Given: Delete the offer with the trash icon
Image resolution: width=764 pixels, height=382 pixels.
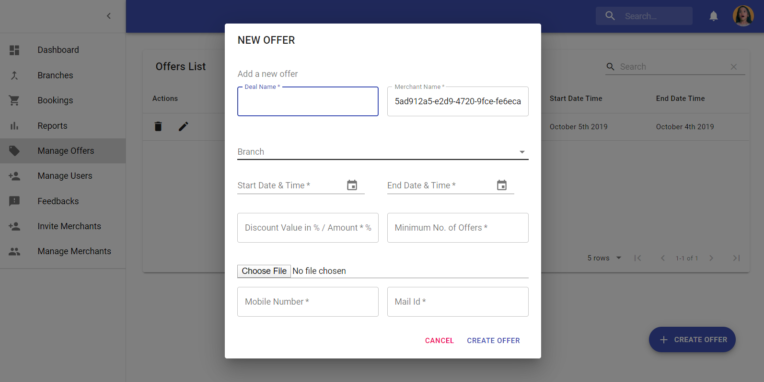Looking at the screenshot, I should (x=158, y=127).
